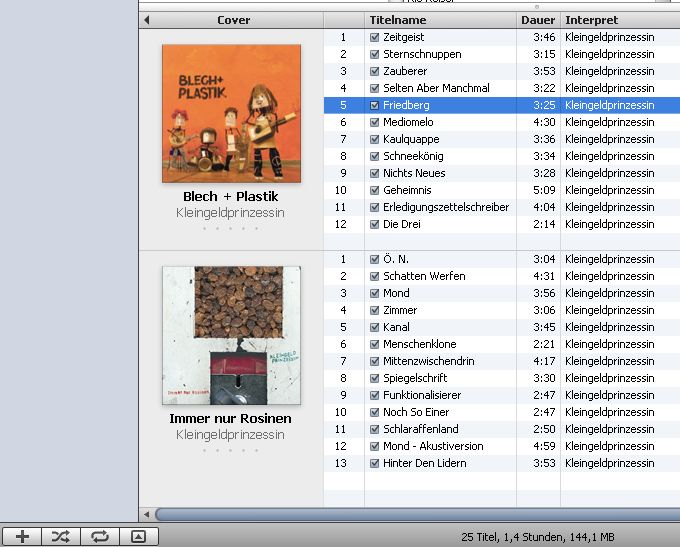This screenshot has width=680, height=547.
Task: Select the track Mediomelo
Action: click(x=408, y=122)
